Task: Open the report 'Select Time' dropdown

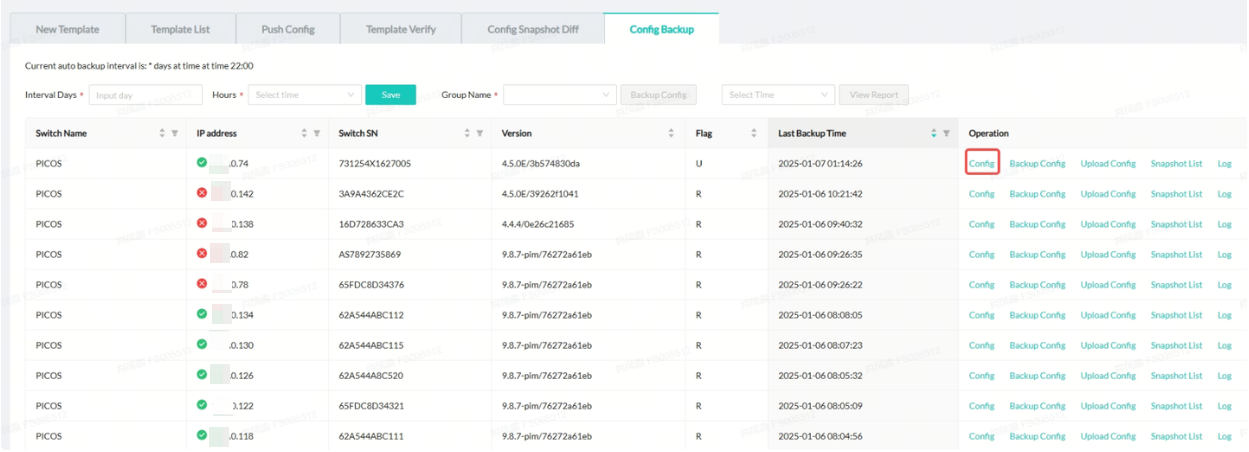Action: [778, 95]
